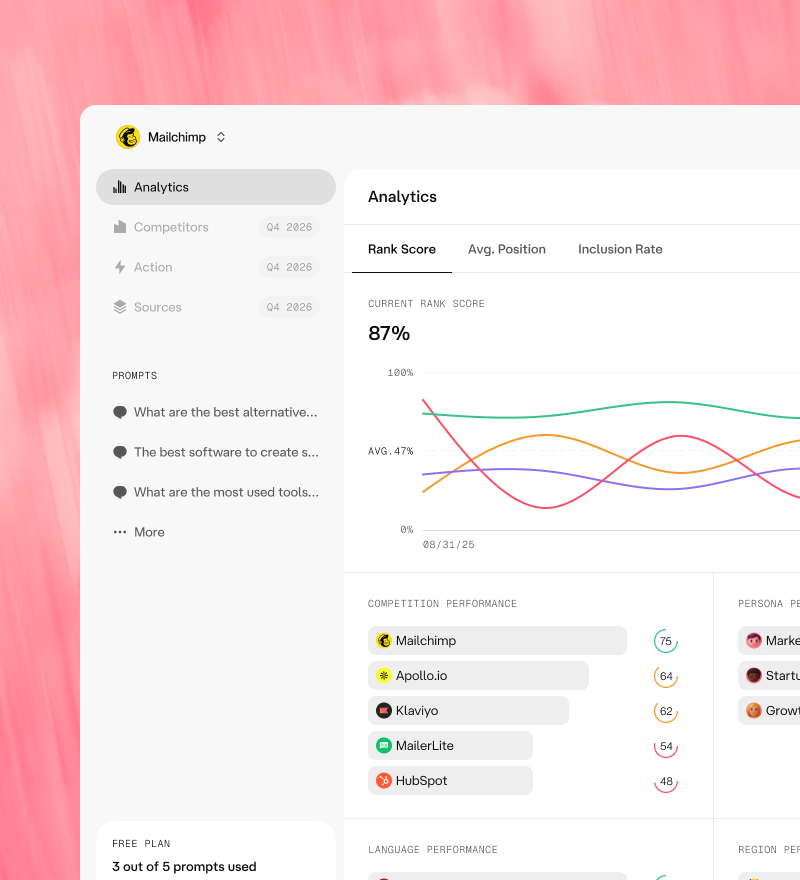The width and height of the screenshot is (800, 880).
Task: Click the score ring showing 48
Action: tap(666, 781)
